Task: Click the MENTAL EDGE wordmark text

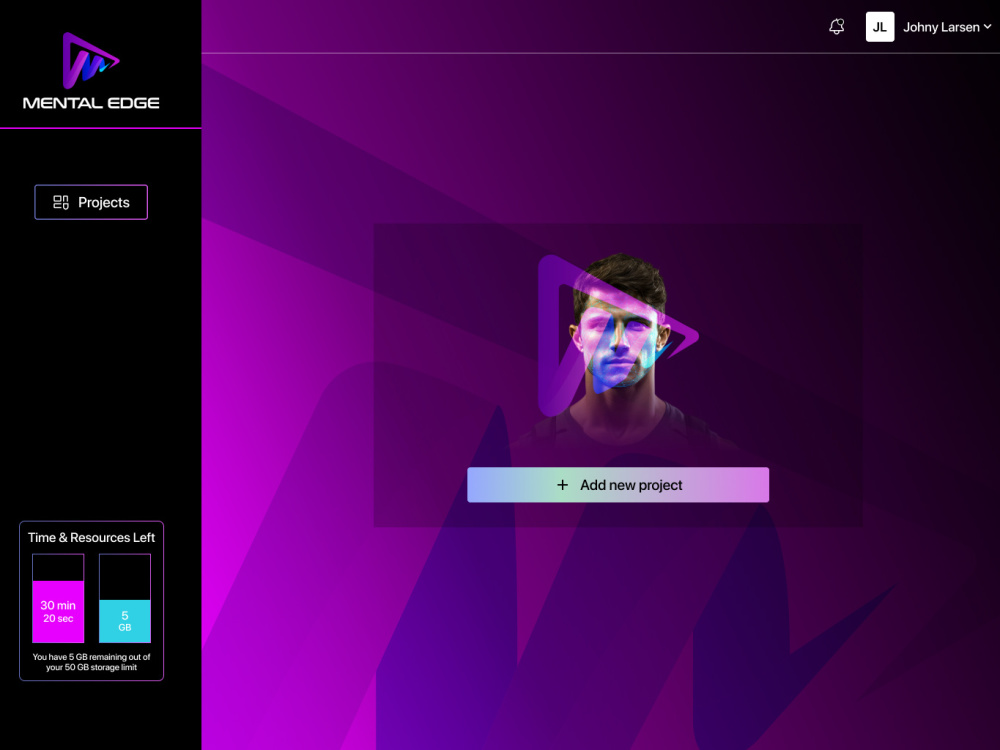Action: [x=91, y=103]
